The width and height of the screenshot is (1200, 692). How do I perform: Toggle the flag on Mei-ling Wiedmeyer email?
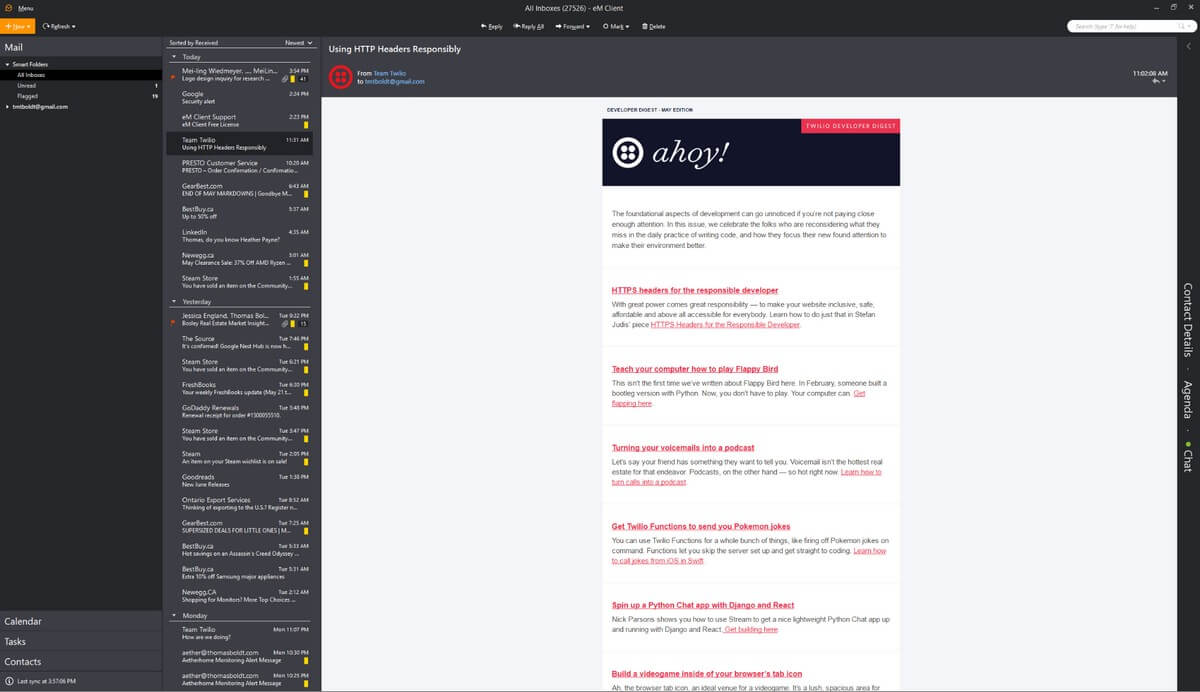pos(174,76)
